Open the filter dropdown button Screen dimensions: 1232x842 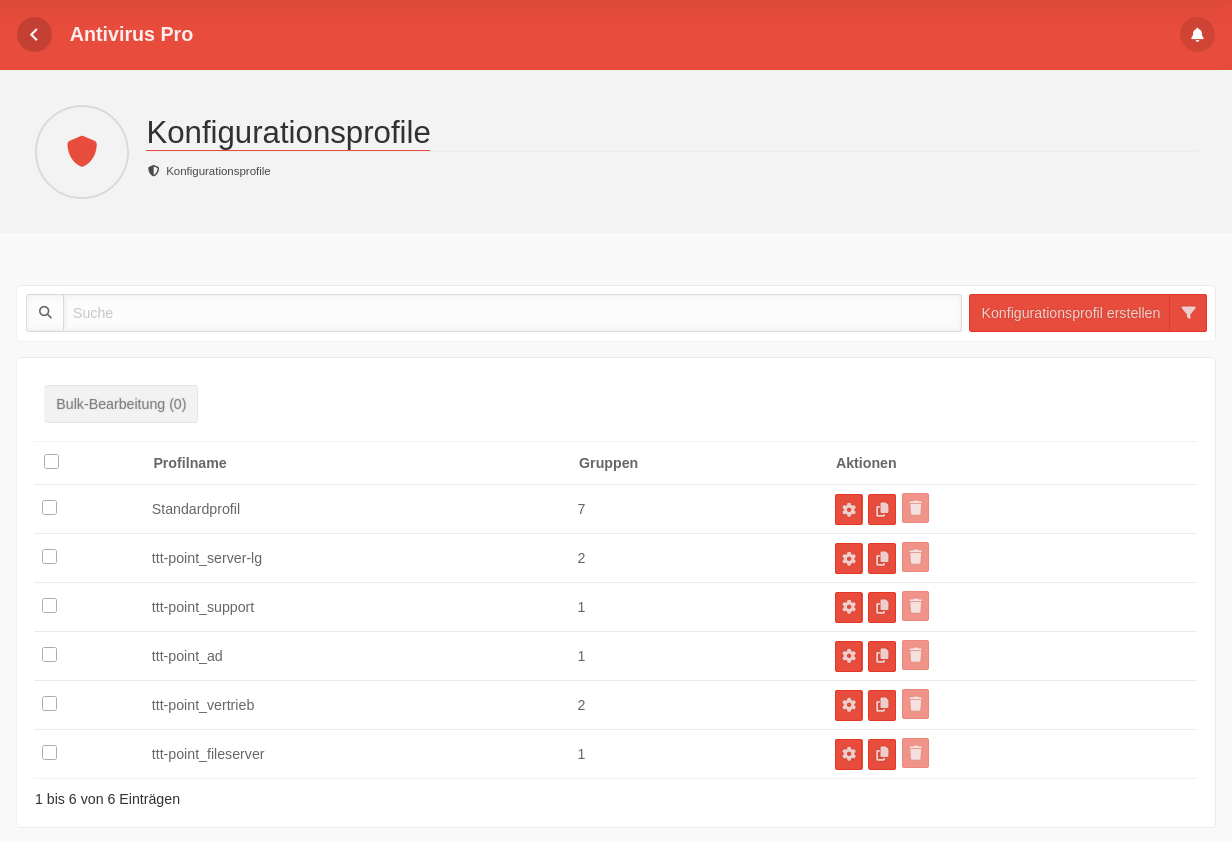(1188, 313)
